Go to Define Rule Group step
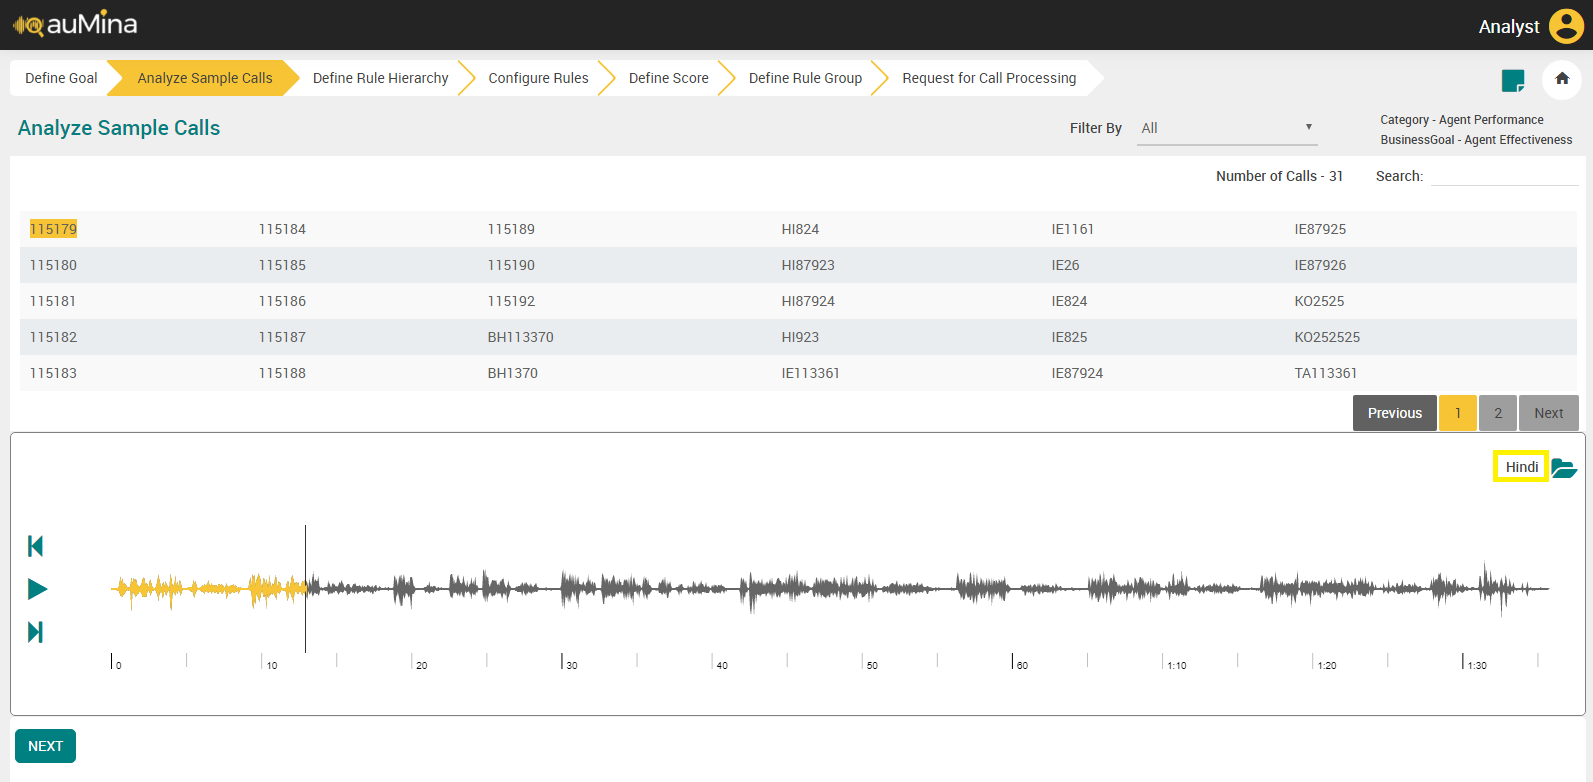This screenshot has height=782, width=1593. pos(805,78)
